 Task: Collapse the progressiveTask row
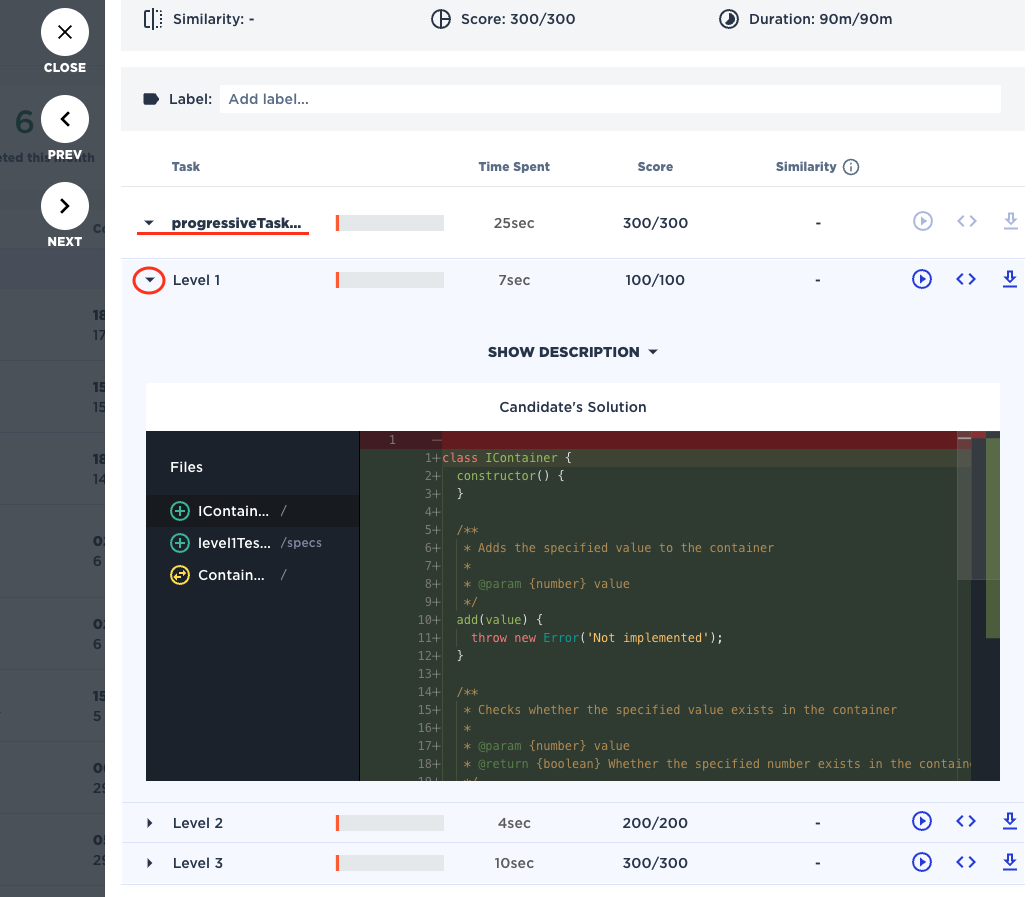tap(149, 223)
